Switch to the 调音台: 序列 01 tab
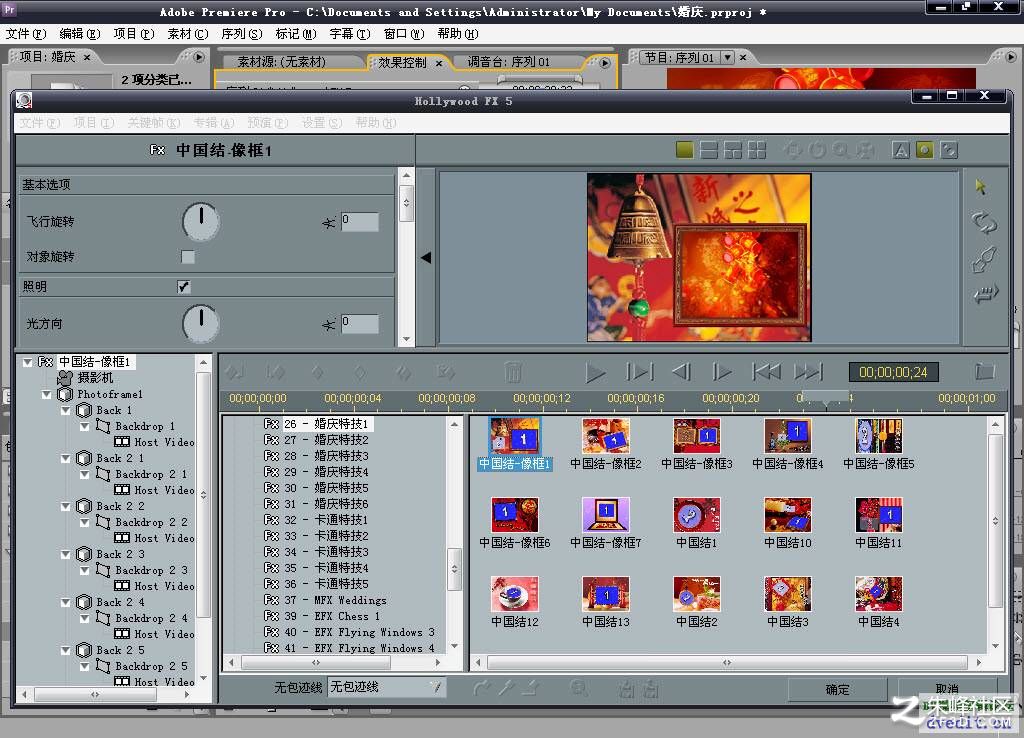Image resolution: width=1024 pixels, height=738 pixels. [509, 62]
